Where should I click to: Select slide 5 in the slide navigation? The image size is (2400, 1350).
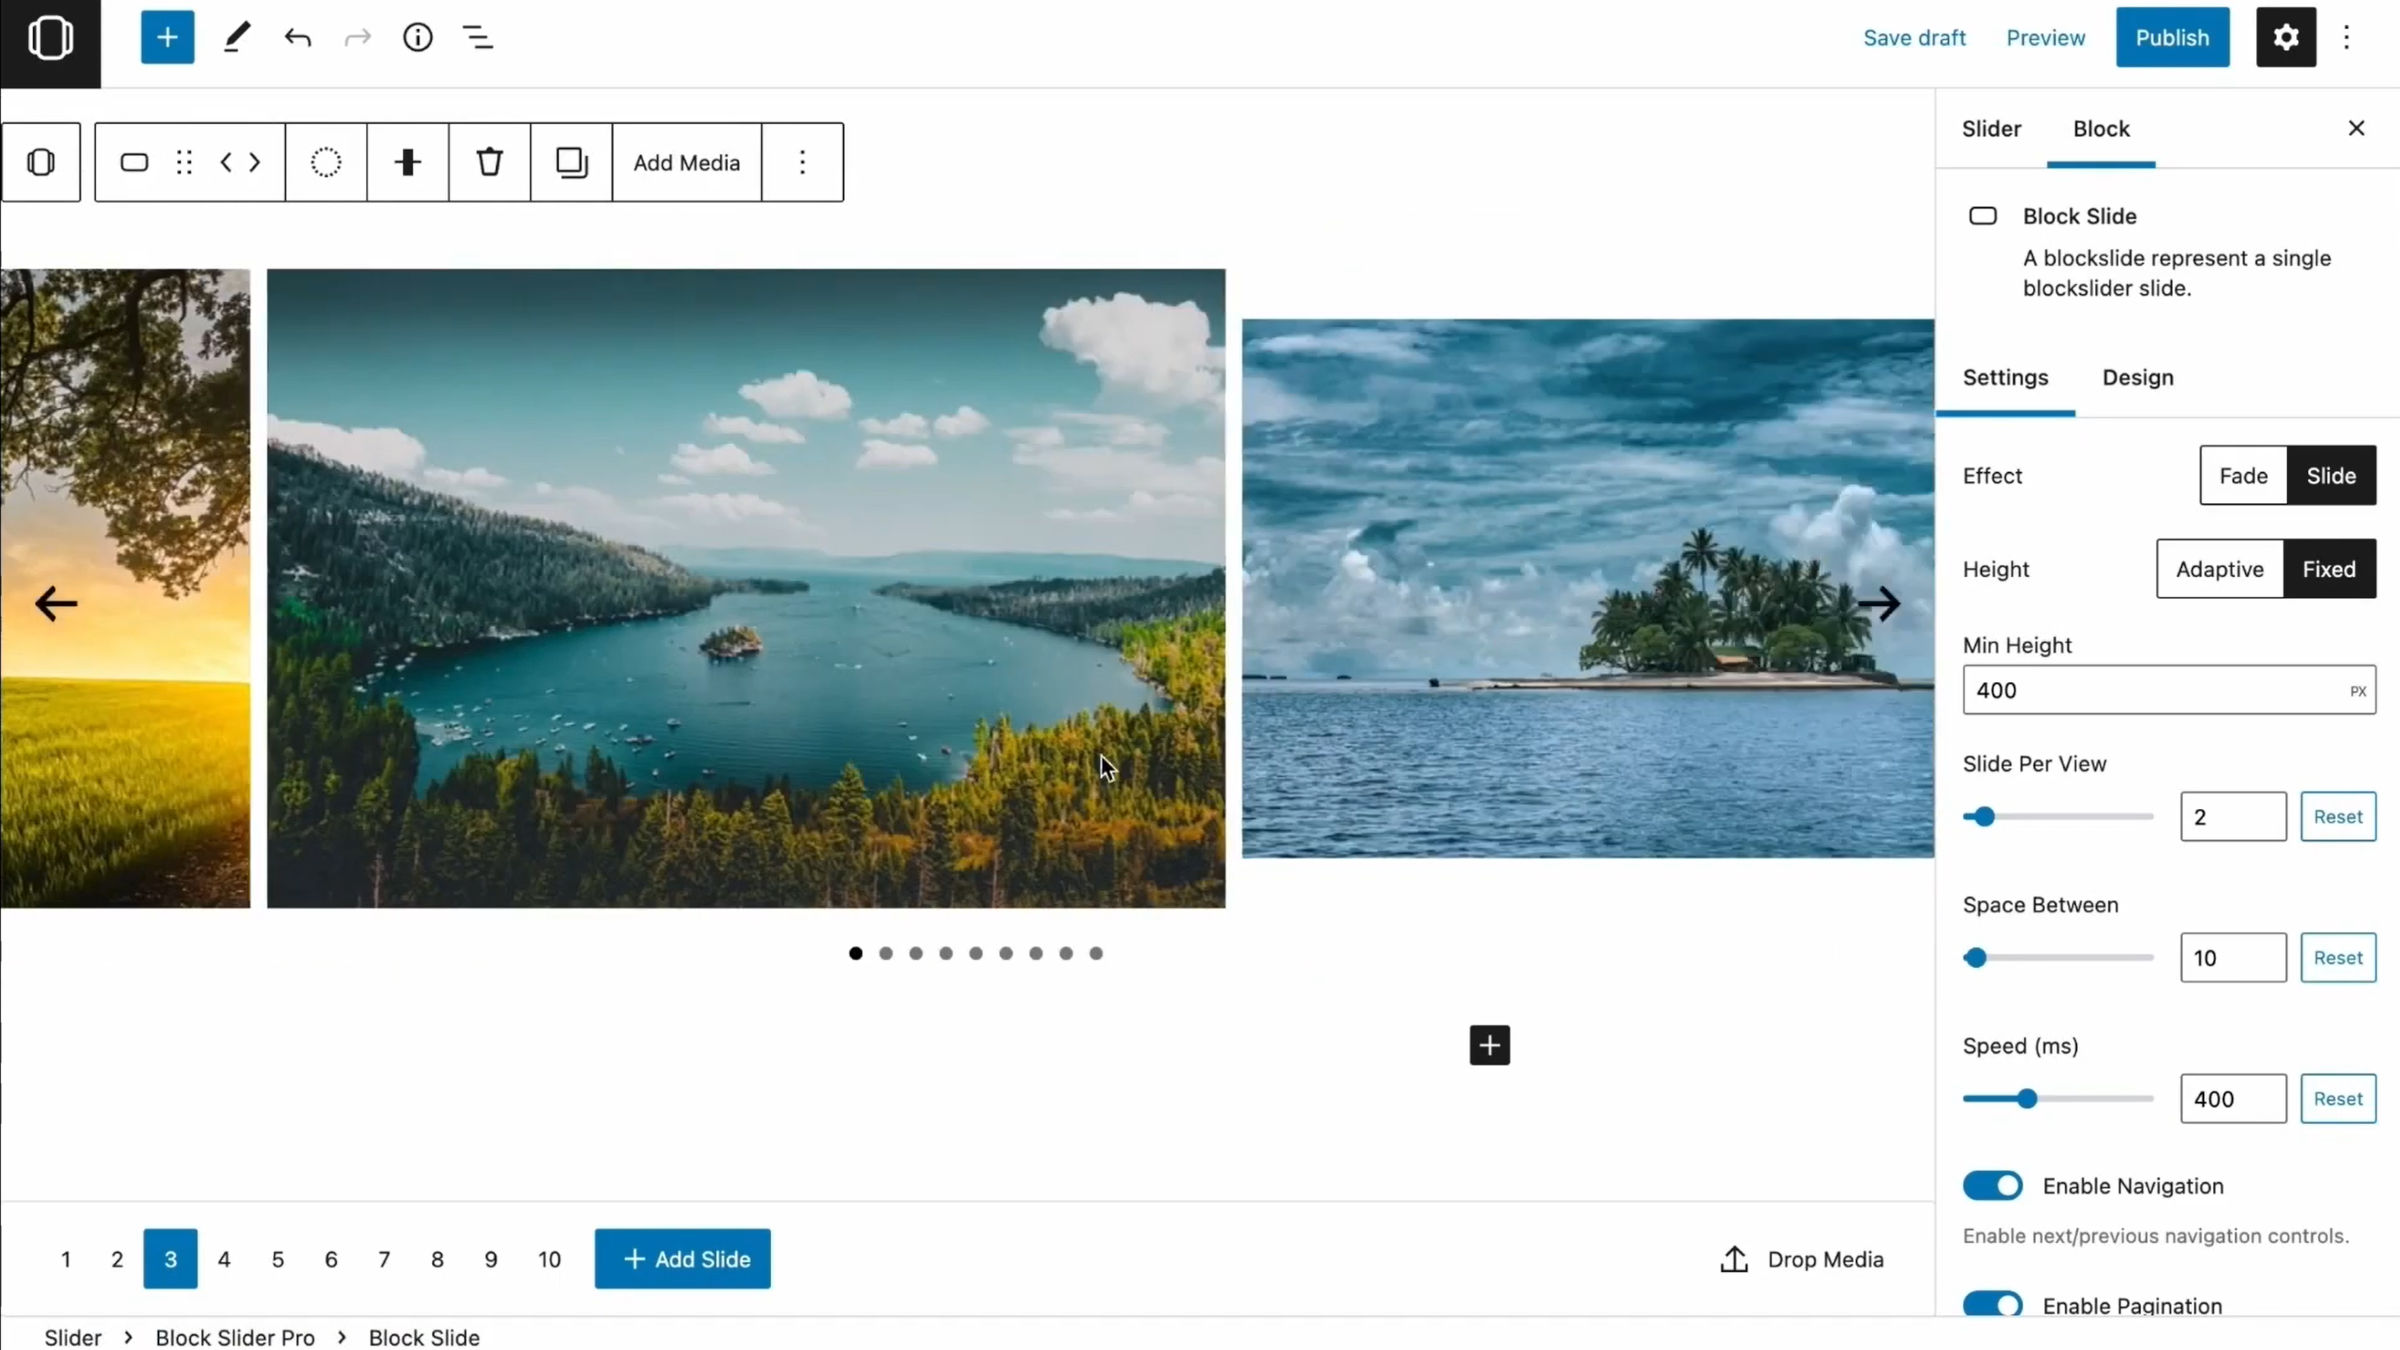(277, 1258)
